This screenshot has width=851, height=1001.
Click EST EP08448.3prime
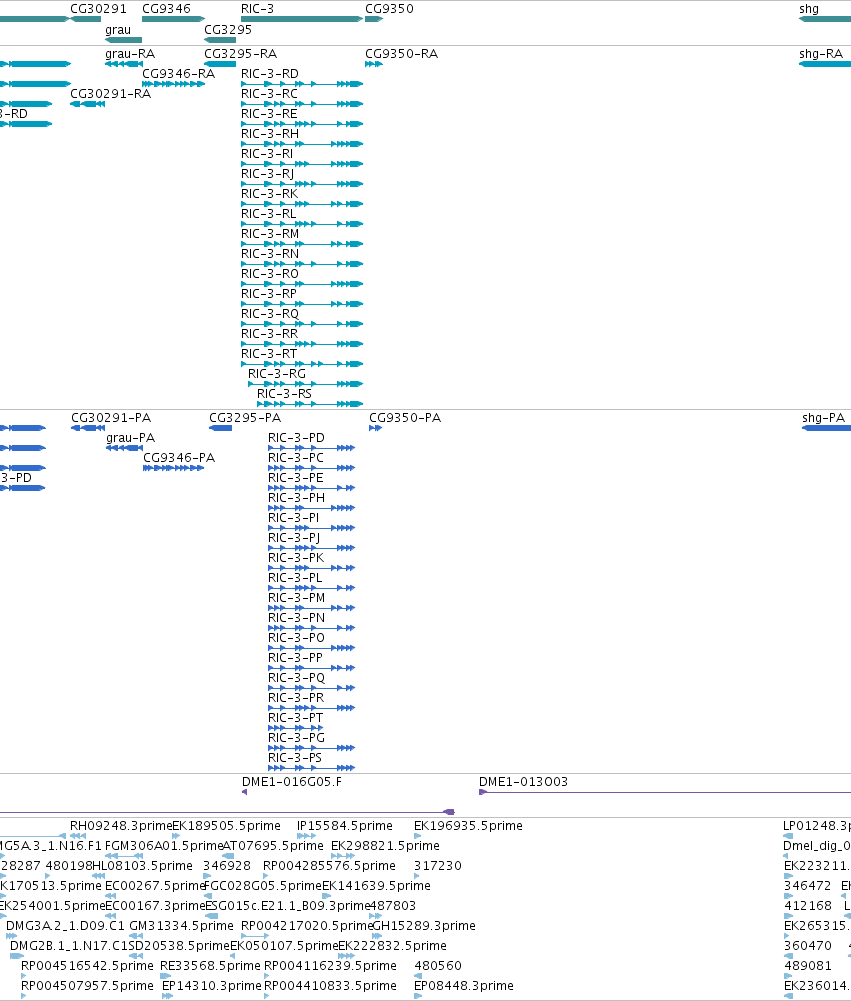418,996
